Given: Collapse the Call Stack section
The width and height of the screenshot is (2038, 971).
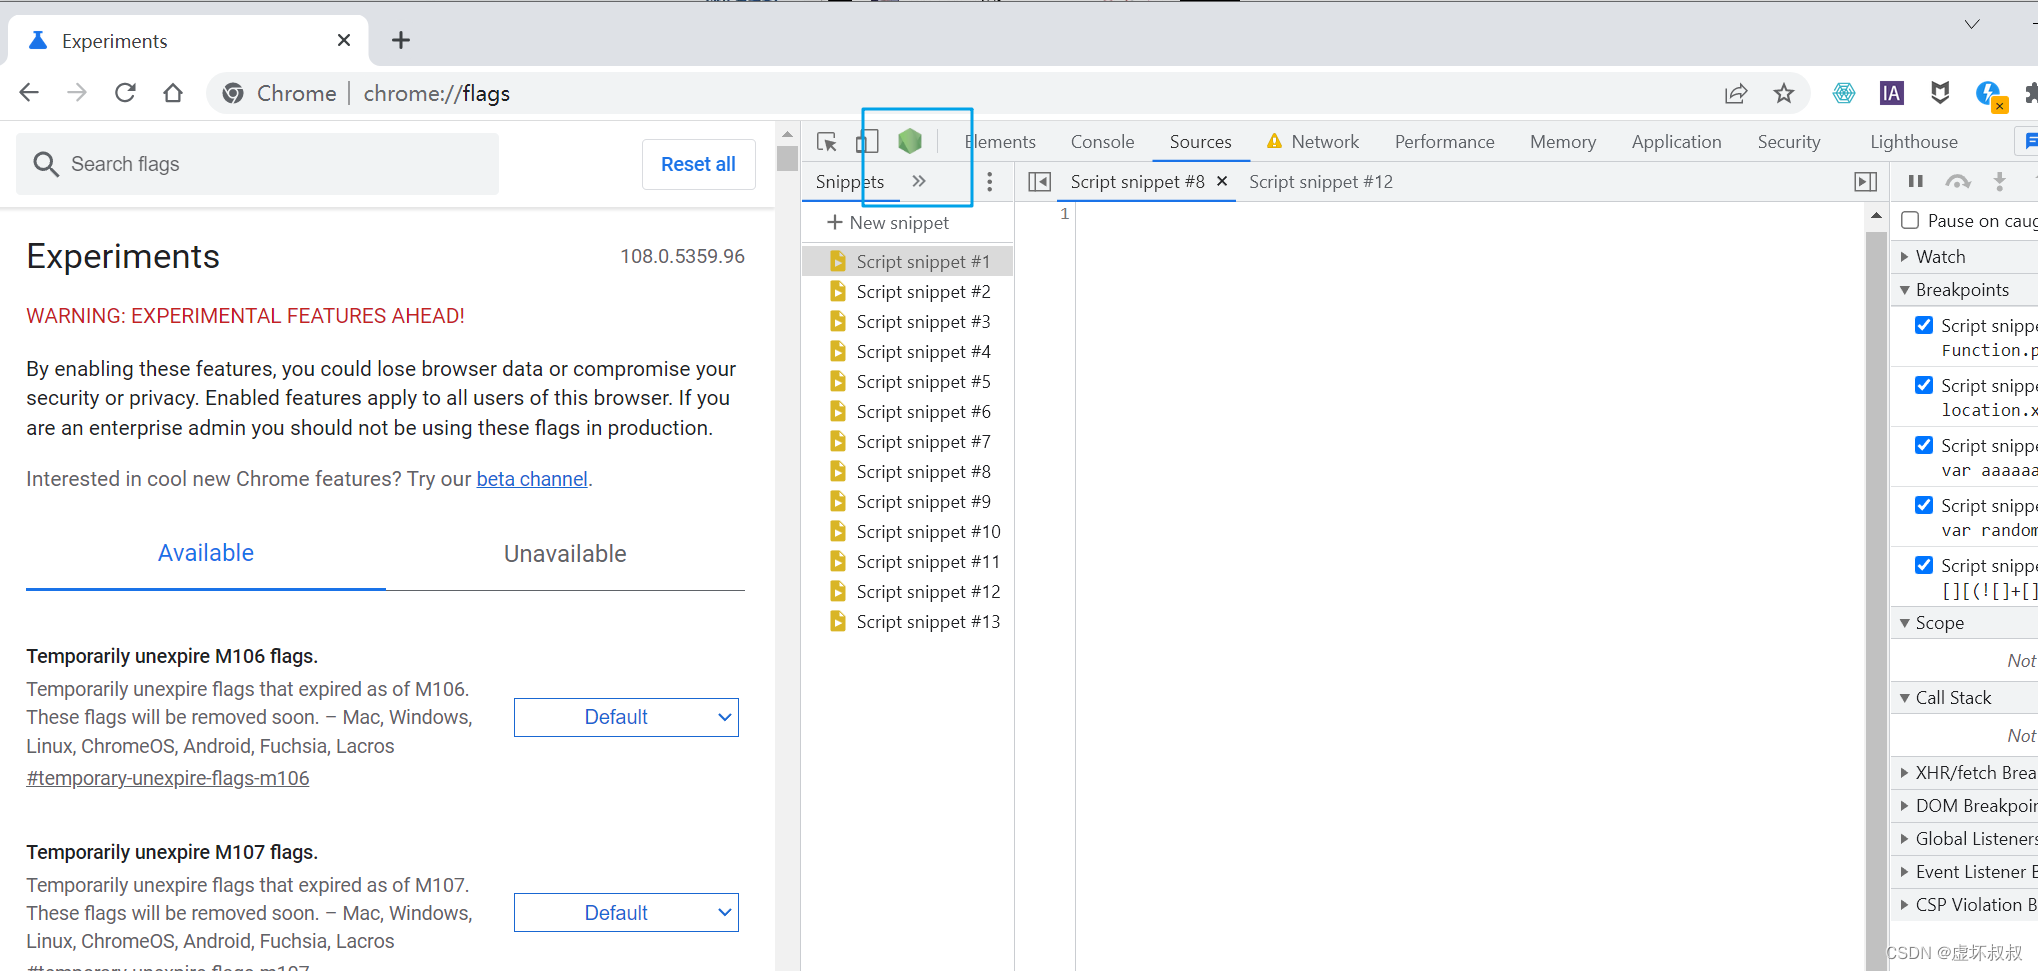Looking at the screenshot, I should pos(1964,698).
